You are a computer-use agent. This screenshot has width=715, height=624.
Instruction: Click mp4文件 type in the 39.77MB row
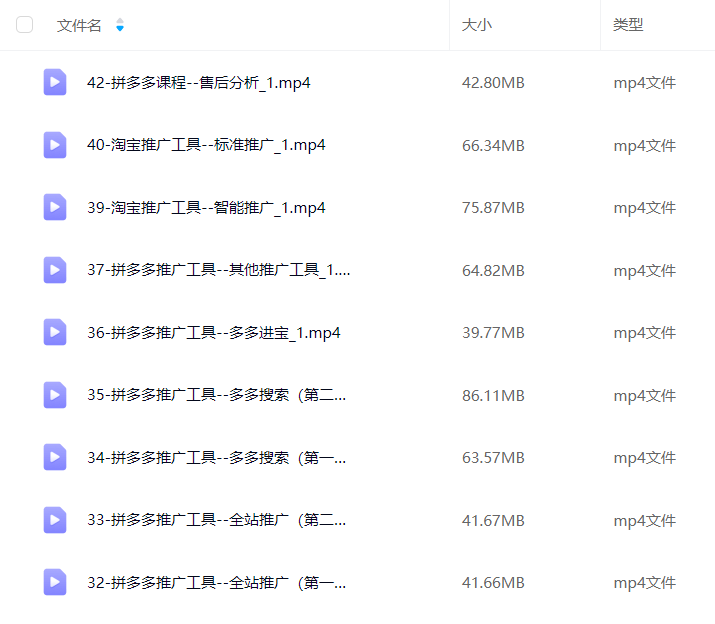pyautogui.click(x=644, y=333)
